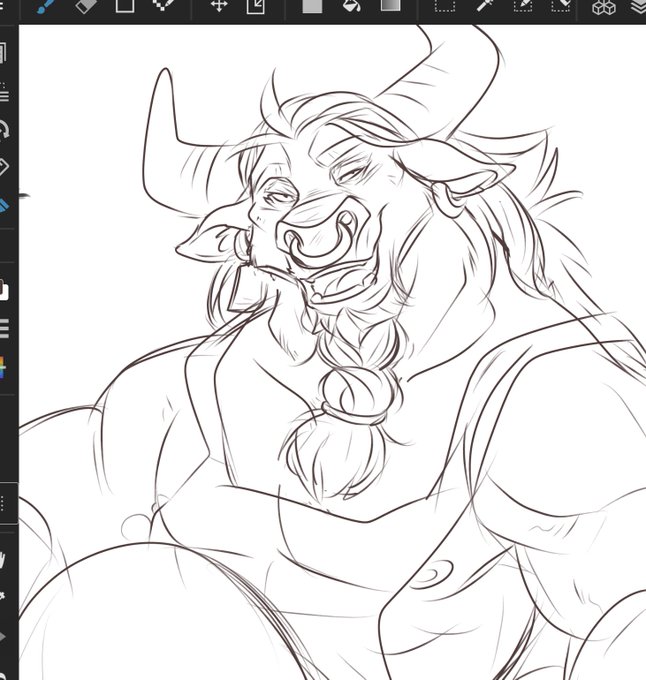This screenshot has height=680, width=646.
Task: Select the Selection Eraser tool
Action: 561,6
